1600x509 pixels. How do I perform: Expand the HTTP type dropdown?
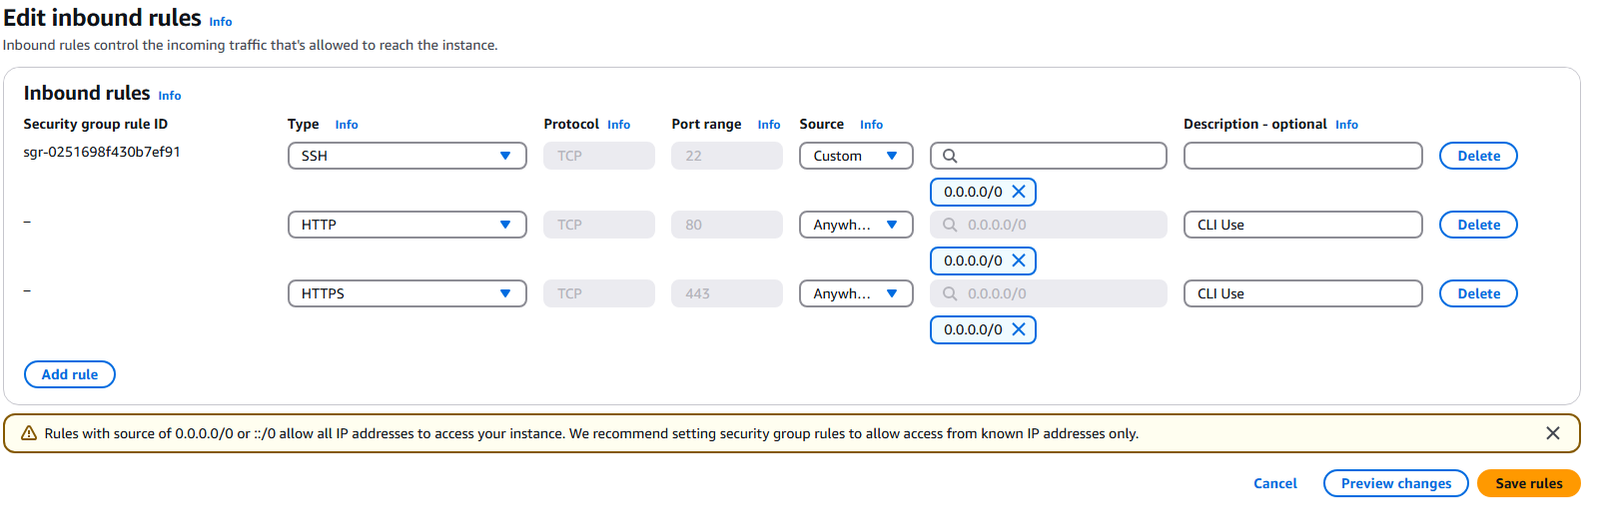click(407, 225)
